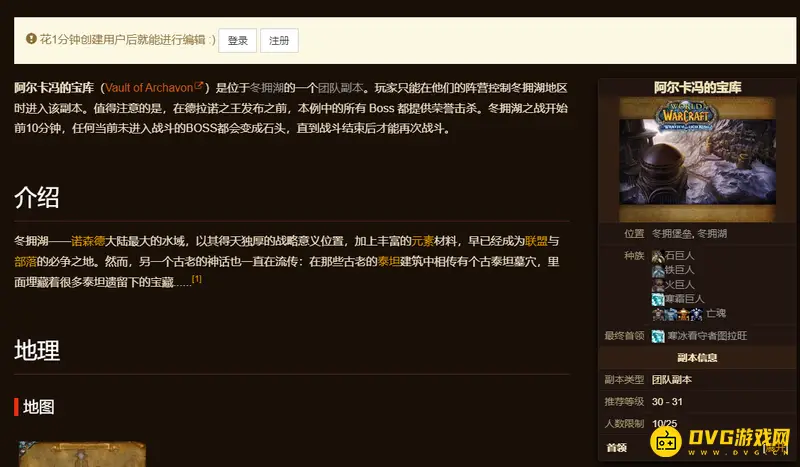Click the 团队副本 value in infobox
The height and width of the screenshot is (467, 800).
[x=672, y=380]
